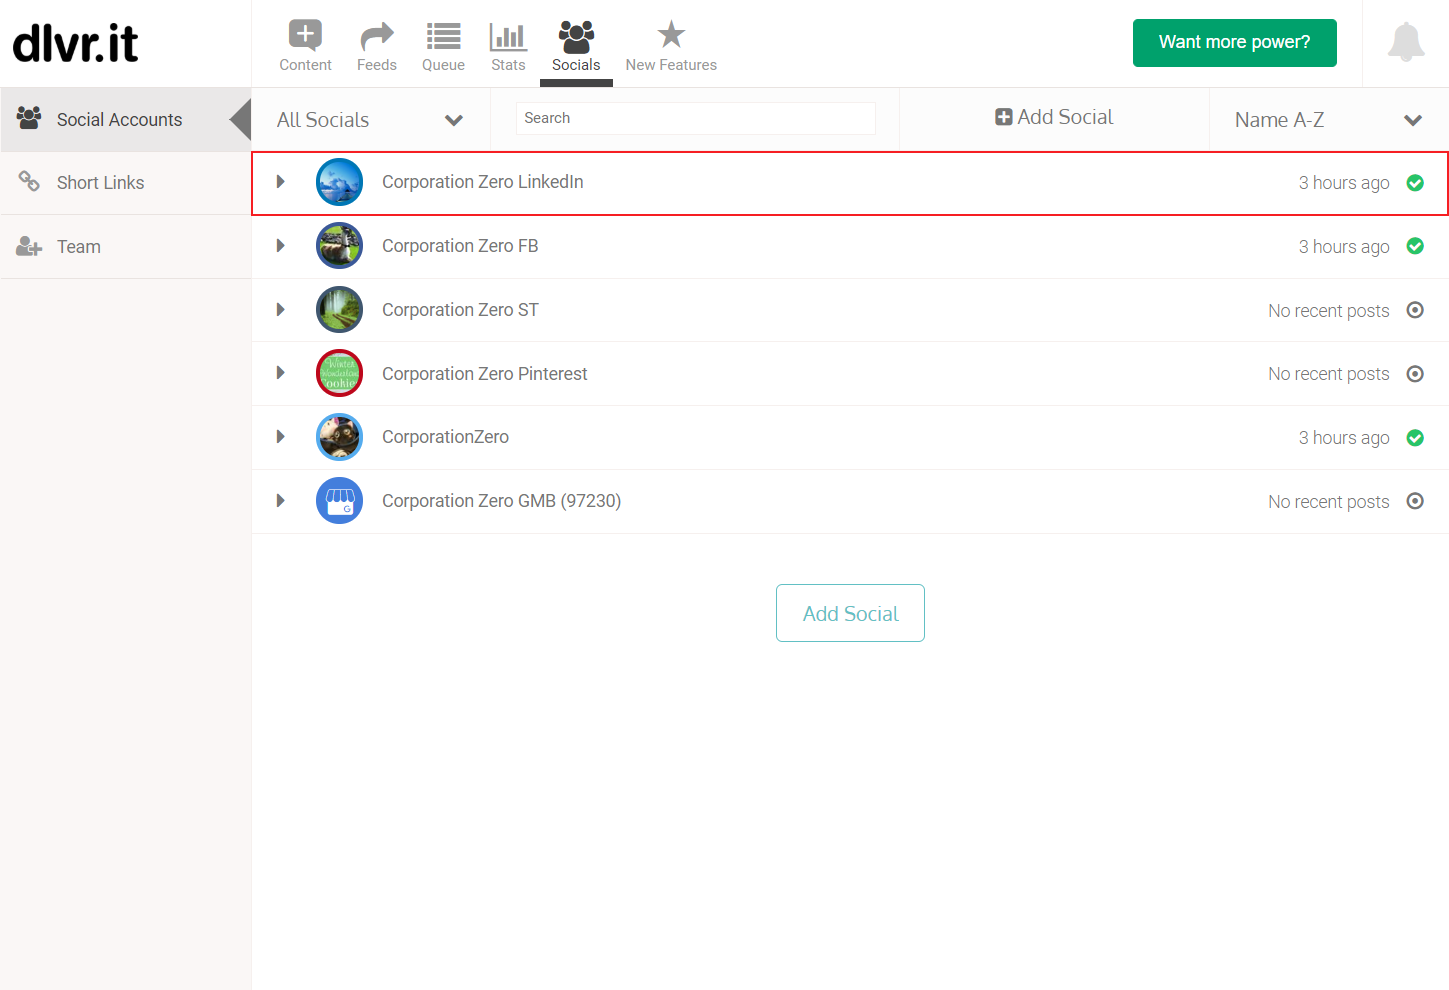Expand the Corporation Zero Pinterest row
The height and width of the screenshot is (990, 1449).
(281, 373)
